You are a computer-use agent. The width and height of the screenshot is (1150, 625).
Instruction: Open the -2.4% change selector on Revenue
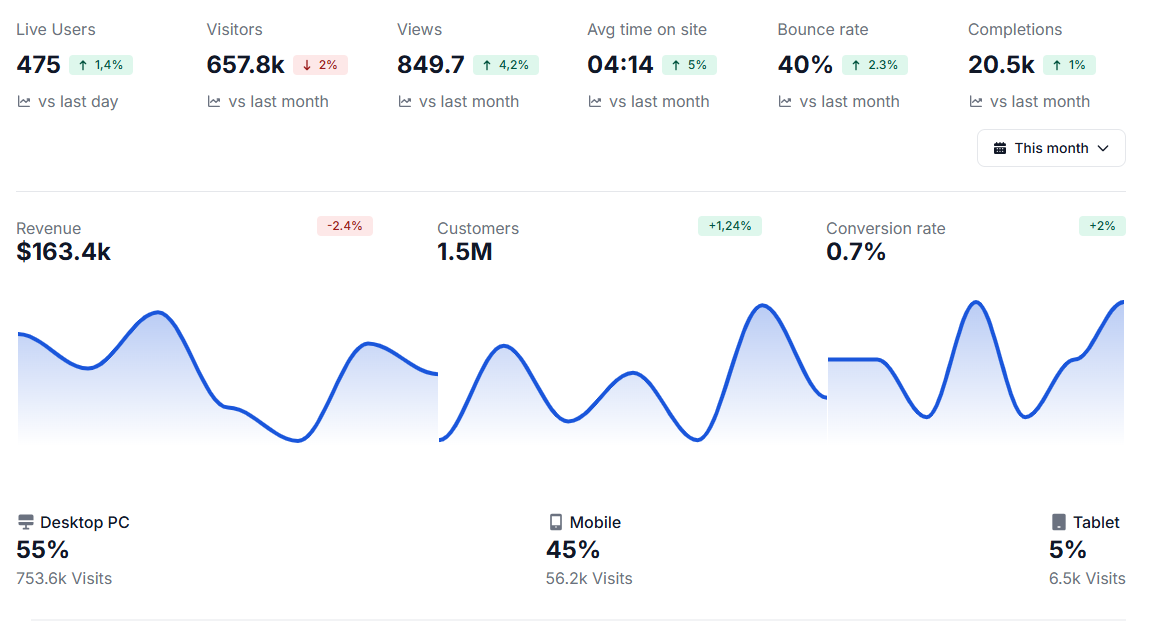click(345, 225)
